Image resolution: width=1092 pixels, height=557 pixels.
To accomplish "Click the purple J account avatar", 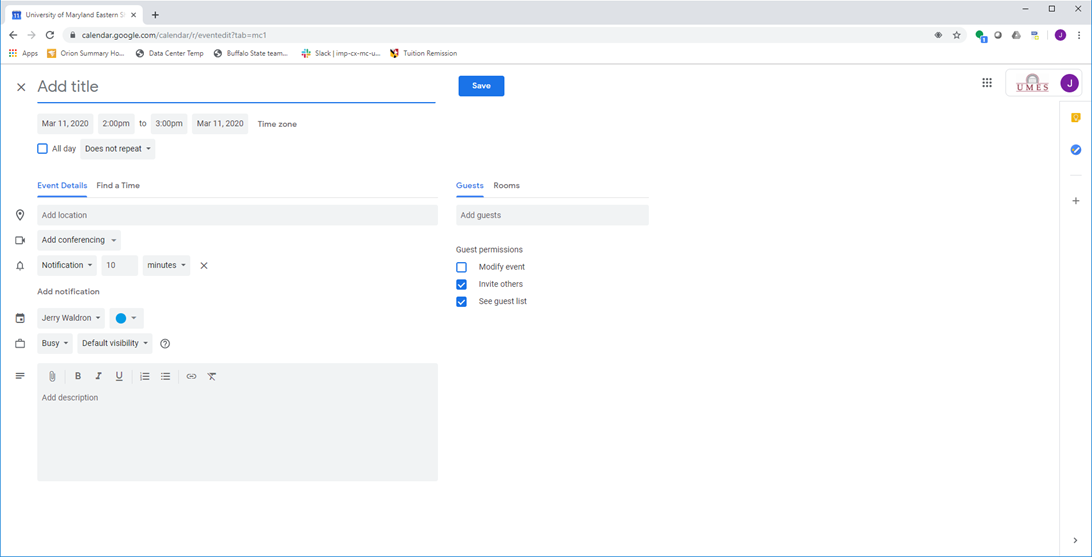I will click(1069, 84).
